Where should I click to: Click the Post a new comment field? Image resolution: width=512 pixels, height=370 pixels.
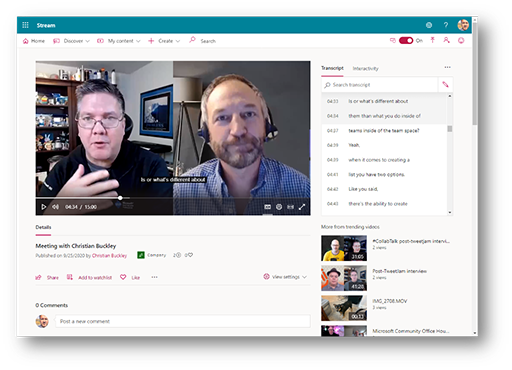coord(183,321)
